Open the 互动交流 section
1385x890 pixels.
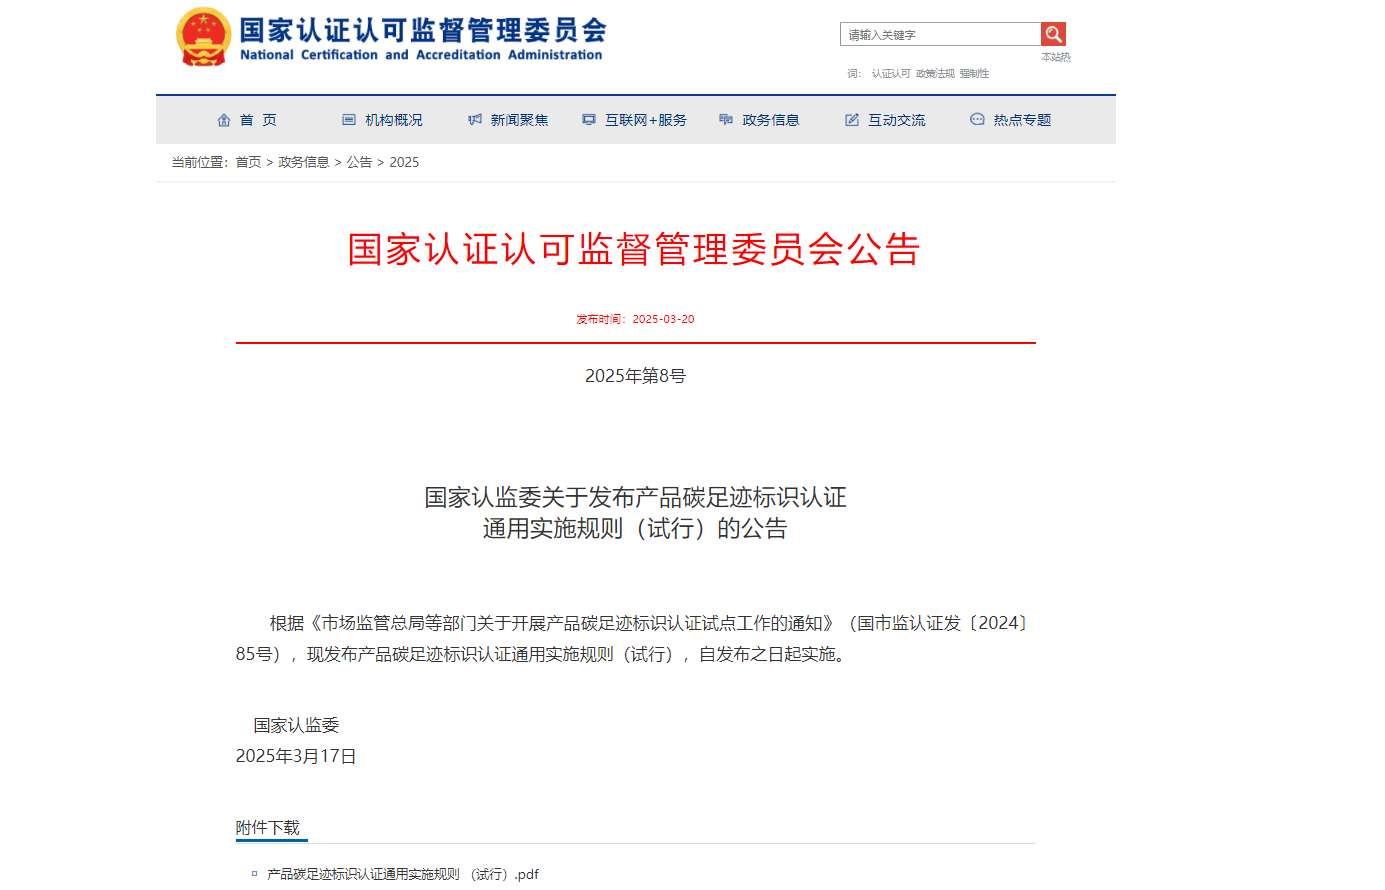click(898, 119)
